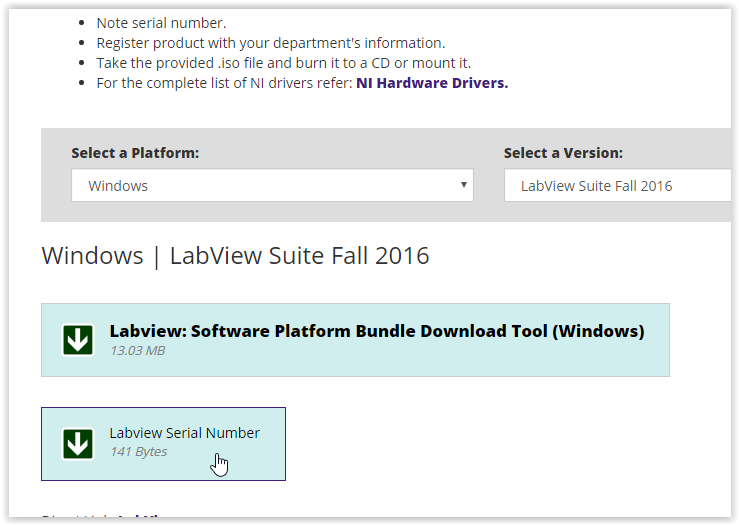The image size is (739, 525).
Task: Click the 'Register product with your department's information' bullet
Action: coord(271,43)
